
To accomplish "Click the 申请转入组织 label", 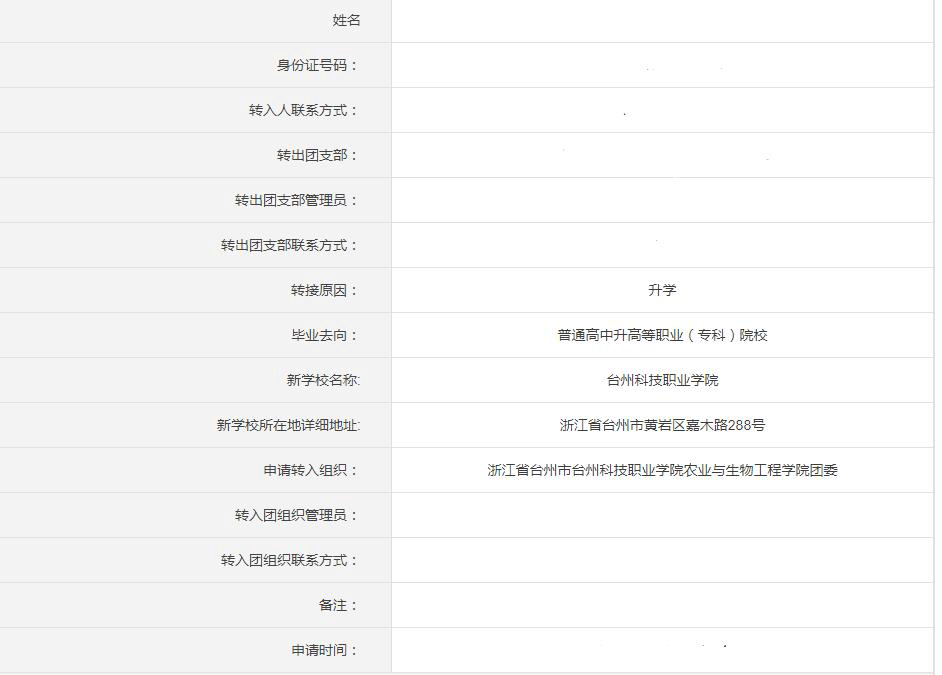I will (x=310, y=470).
